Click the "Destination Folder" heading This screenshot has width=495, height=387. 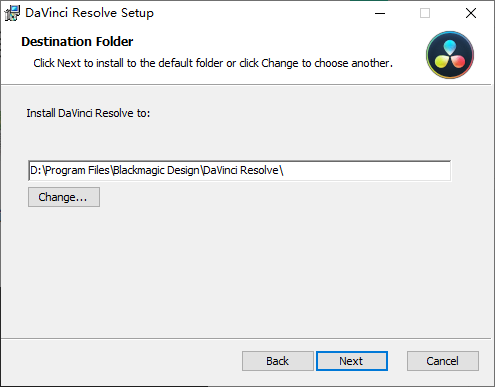[77, 42]
